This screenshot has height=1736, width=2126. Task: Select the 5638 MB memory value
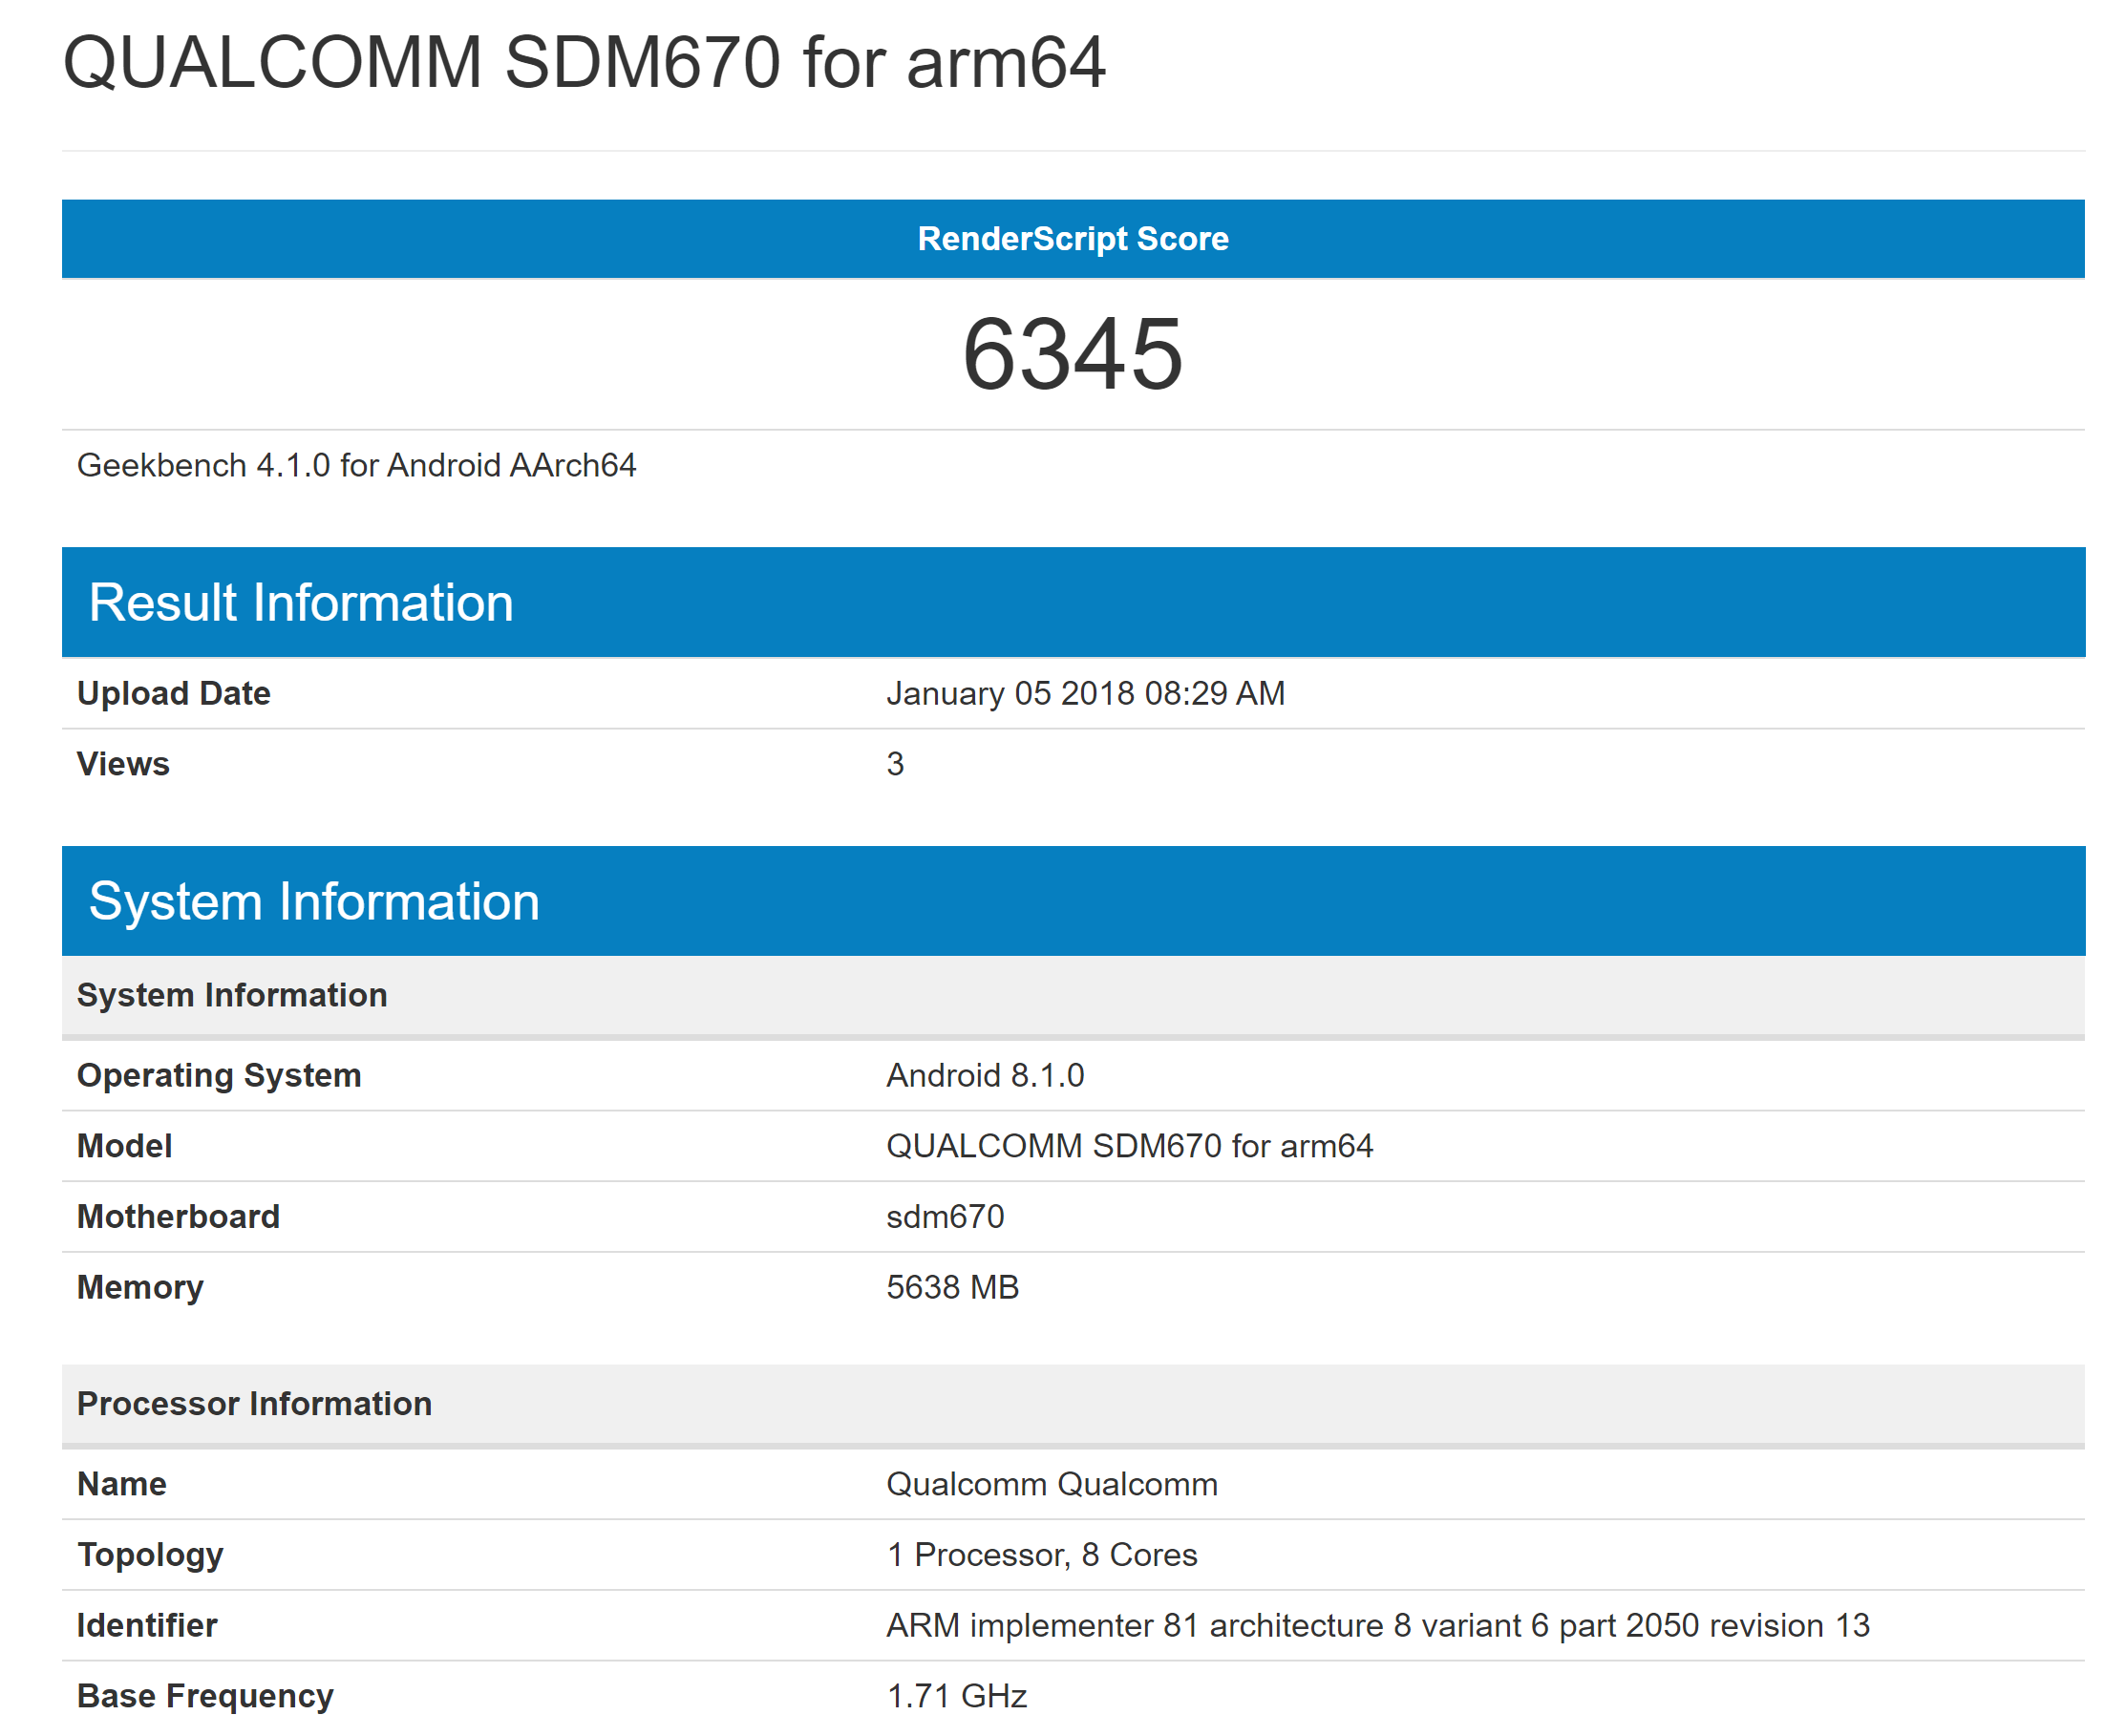pyautogui.click(x=952, y=1288)
